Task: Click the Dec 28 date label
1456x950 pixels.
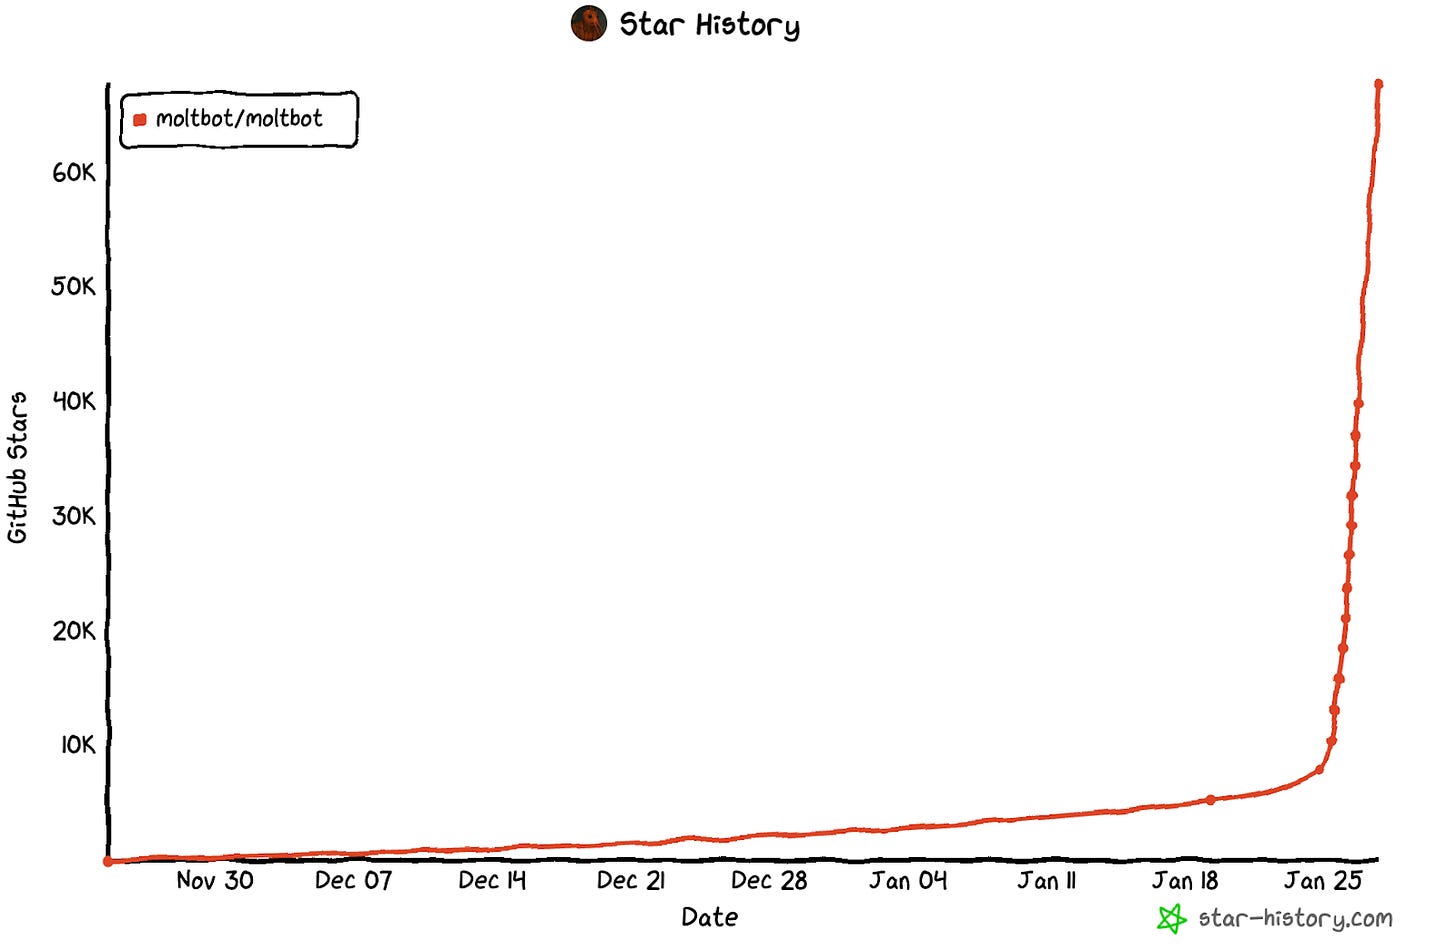Action: [769, 881]
